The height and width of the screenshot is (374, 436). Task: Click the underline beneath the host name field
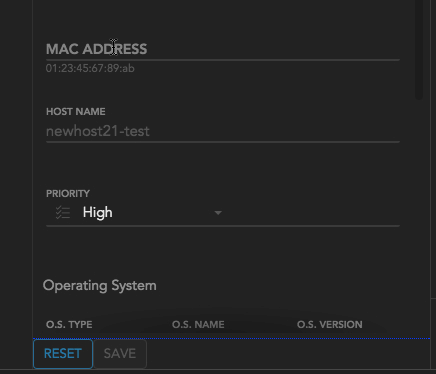223,142
